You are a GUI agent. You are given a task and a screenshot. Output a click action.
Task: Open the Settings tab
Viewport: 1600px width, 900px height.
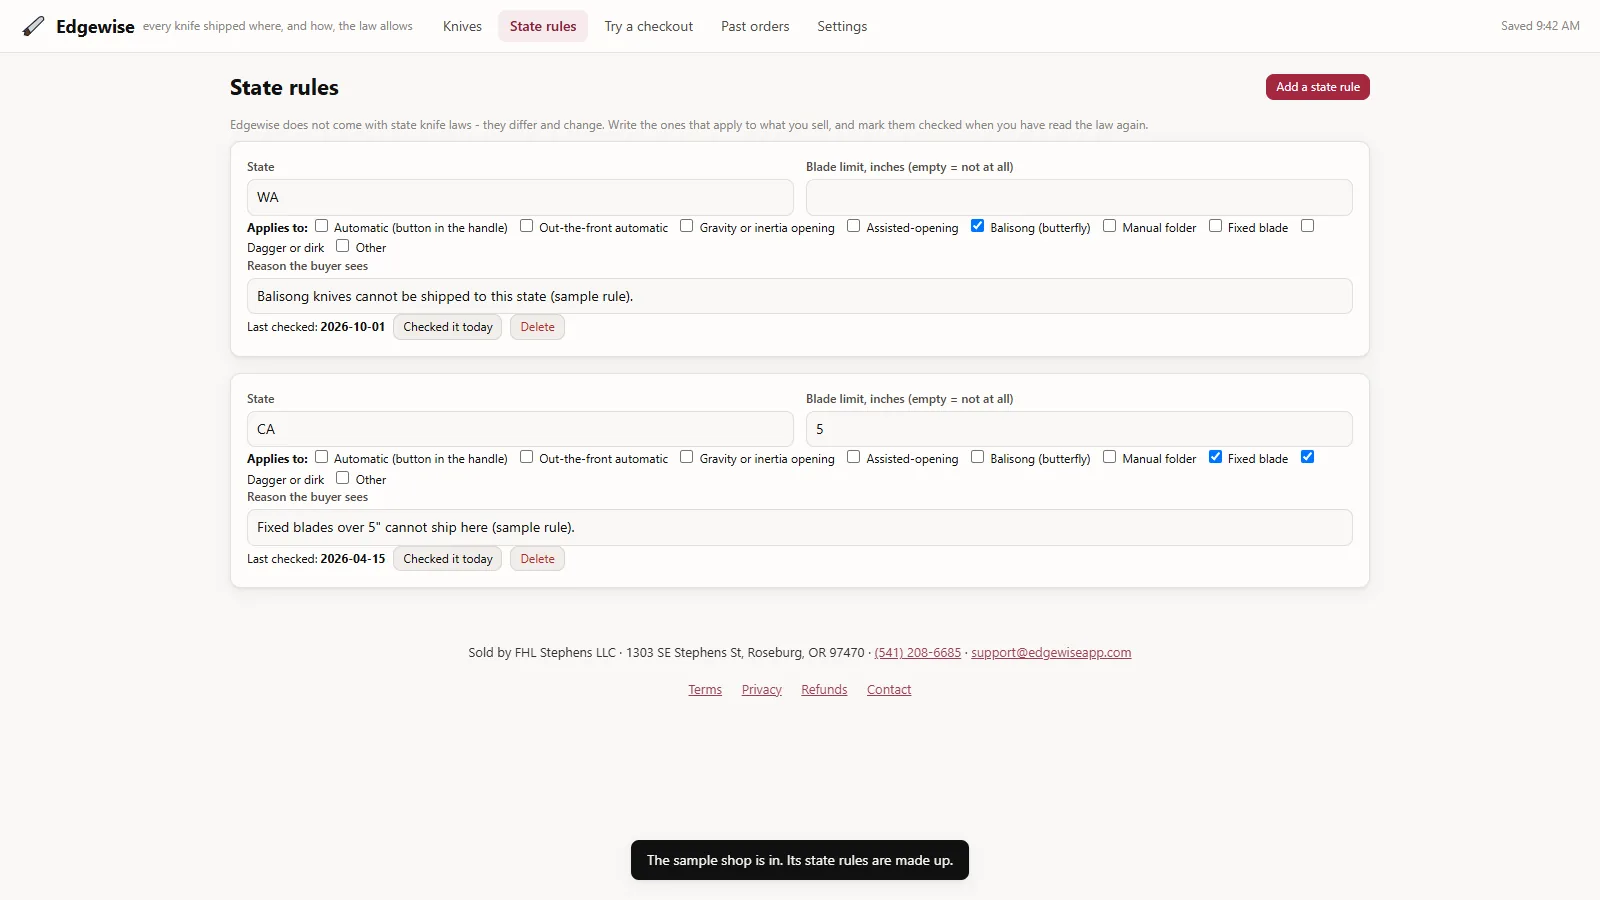[842, 26]
